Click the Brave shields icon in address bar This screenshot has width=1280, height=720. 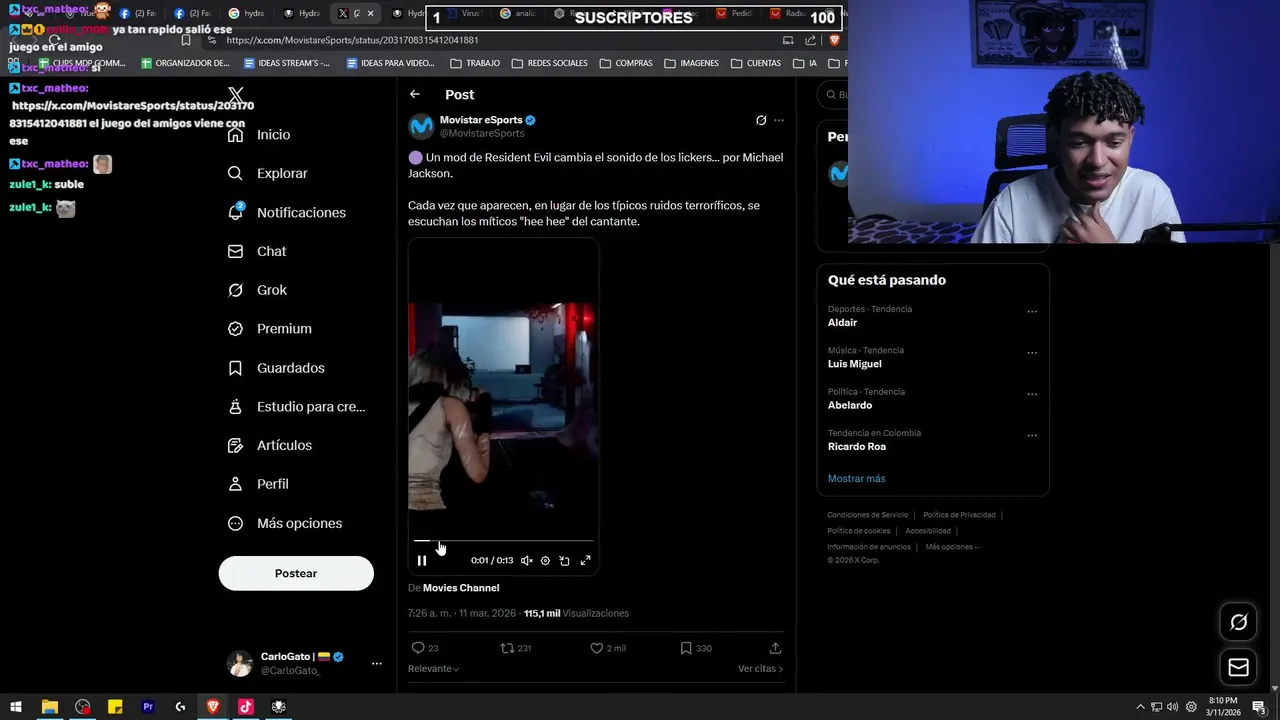click(x=833, y=40)
